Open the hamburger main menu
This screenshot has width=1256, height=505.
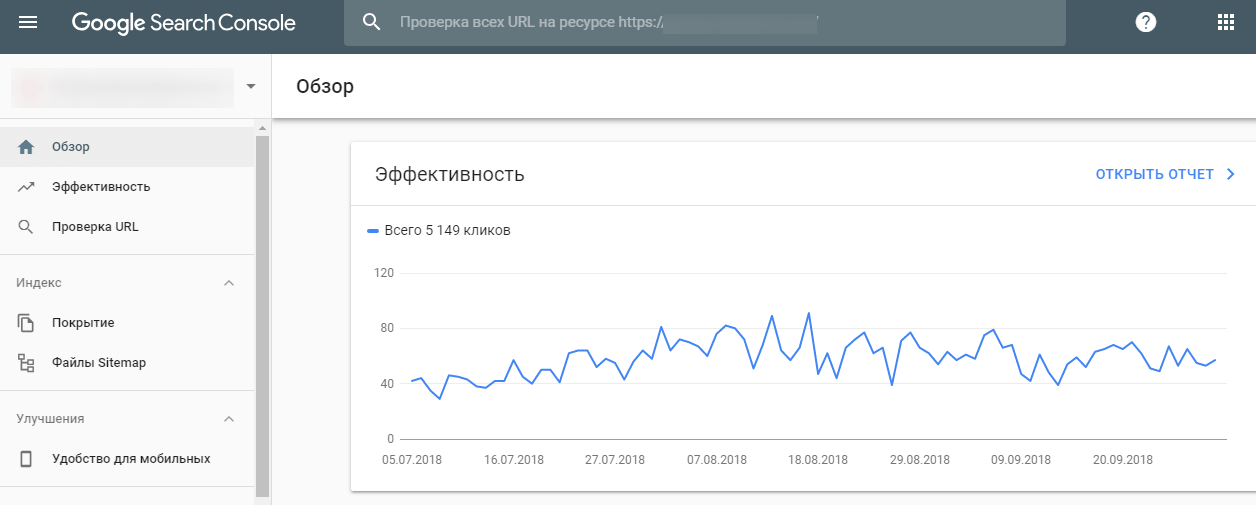point(28,22)
